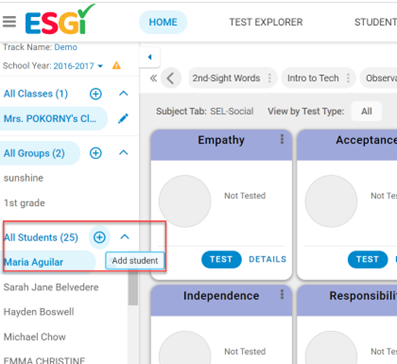Click the add class plus icon

[96, 94]
